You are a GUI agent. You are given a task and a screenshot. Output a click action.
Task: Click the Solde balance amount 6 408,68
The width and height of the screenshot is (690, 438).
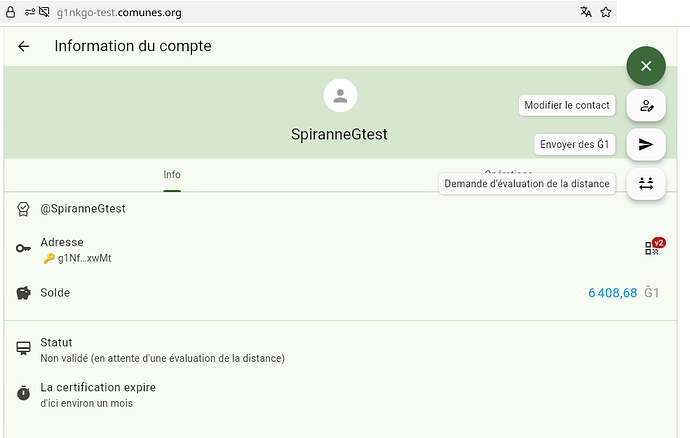[612, 293]
